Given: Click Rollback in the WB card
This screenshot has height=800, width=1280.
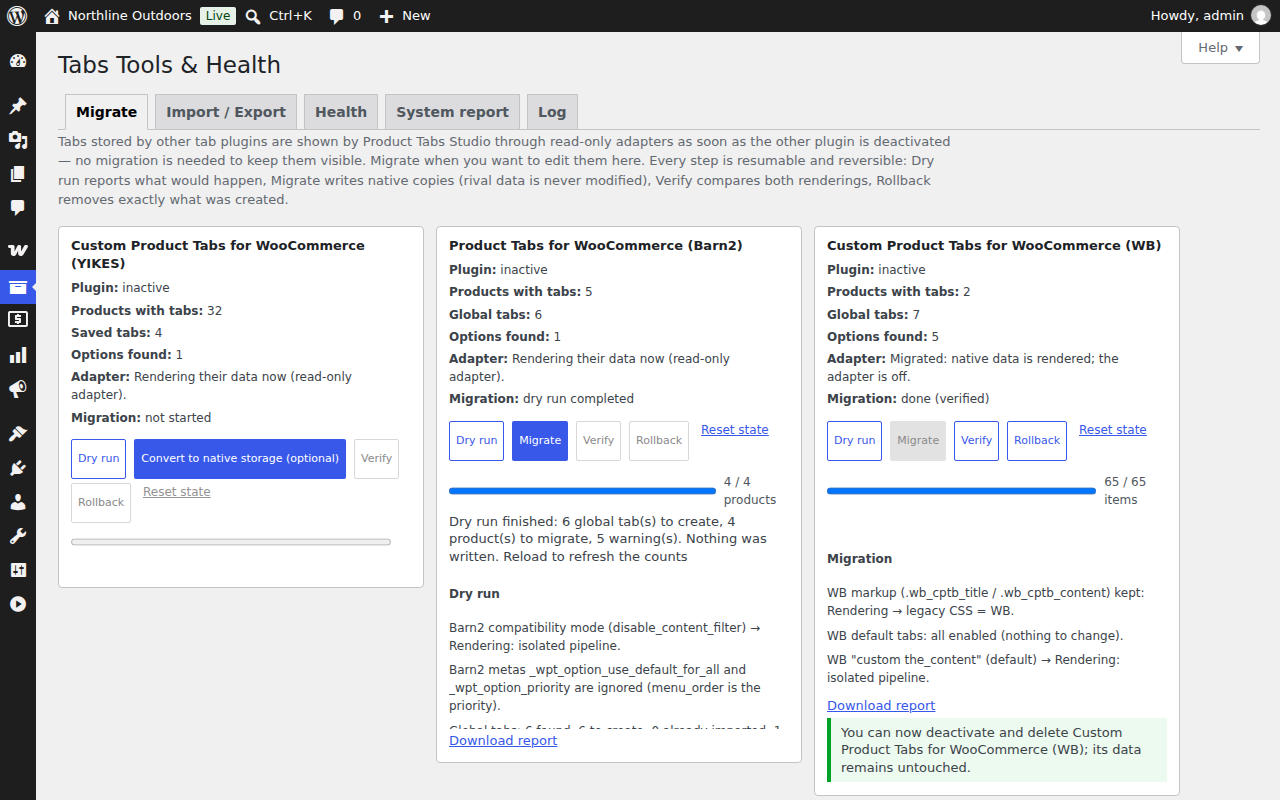Looking at the screenshot, I should click(x=1037, y=441).
